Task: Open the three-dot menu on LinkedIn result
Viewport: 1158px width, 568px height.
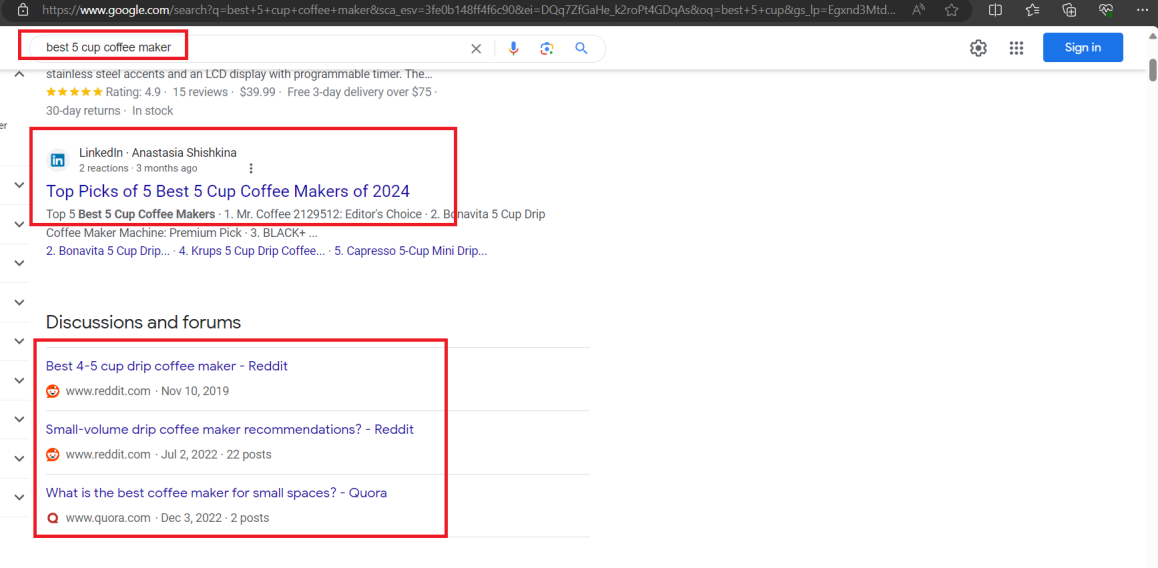Action: pyautogui.click(x=252, y=168)
